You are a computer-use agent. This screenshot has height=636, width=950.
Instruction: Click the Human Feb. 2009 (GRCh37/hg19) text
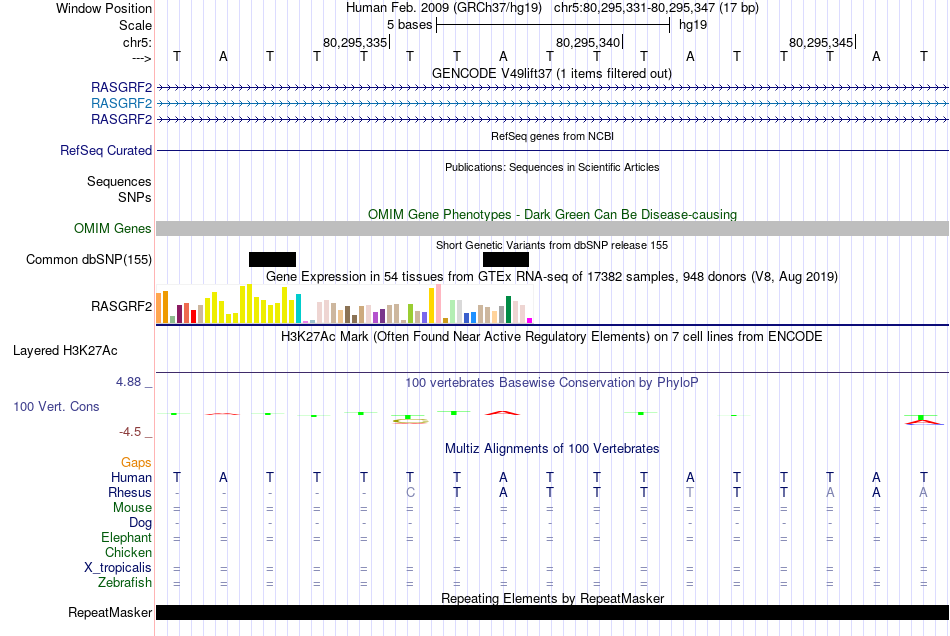coord(444,8)
